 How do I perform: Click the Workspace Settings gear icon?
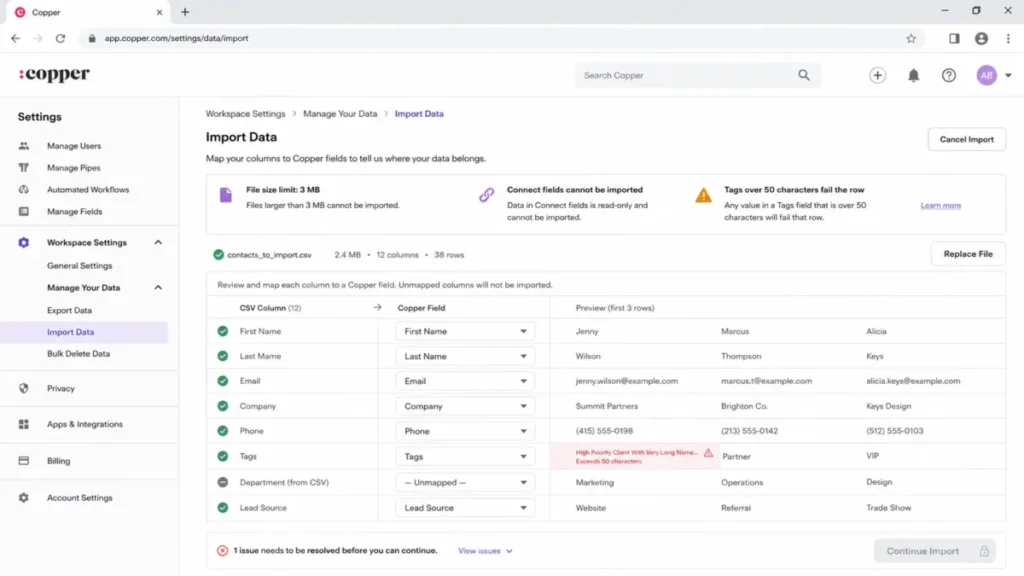(x=24, y=242)
